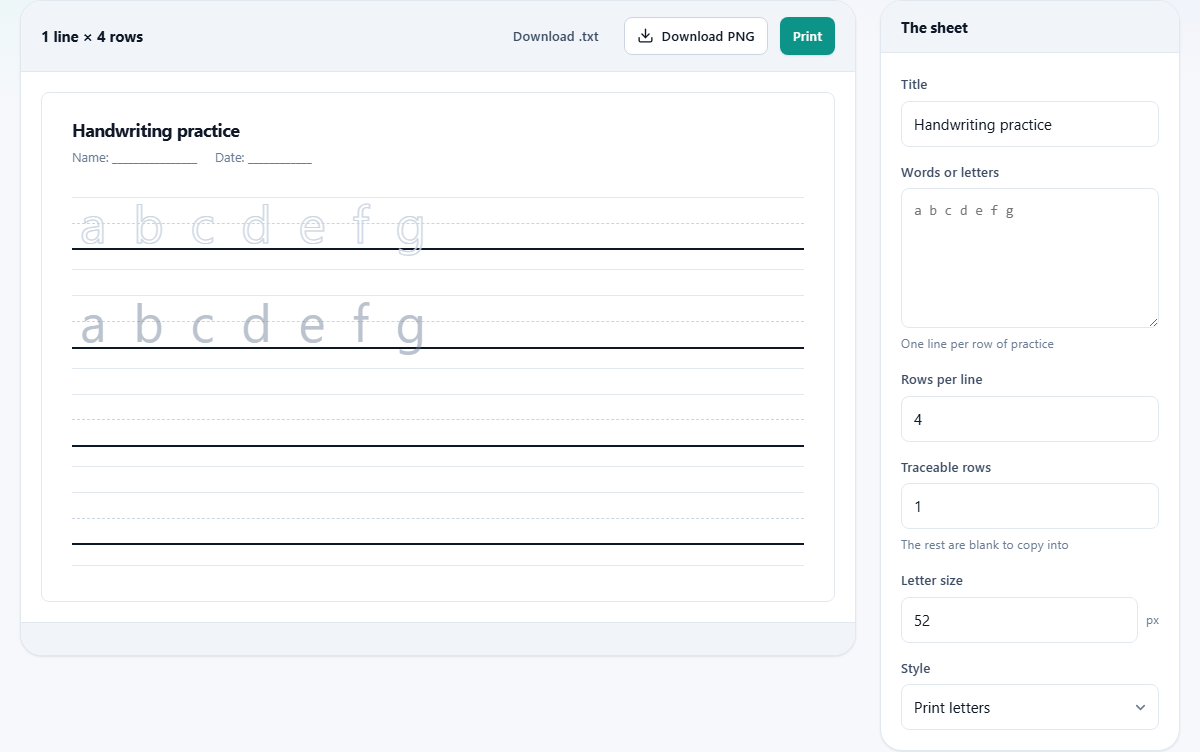The width and height of the screenshot is (1200, 752).
Task: Click the download arrow icon in PNG button
Action: click(x=646, y=36)
